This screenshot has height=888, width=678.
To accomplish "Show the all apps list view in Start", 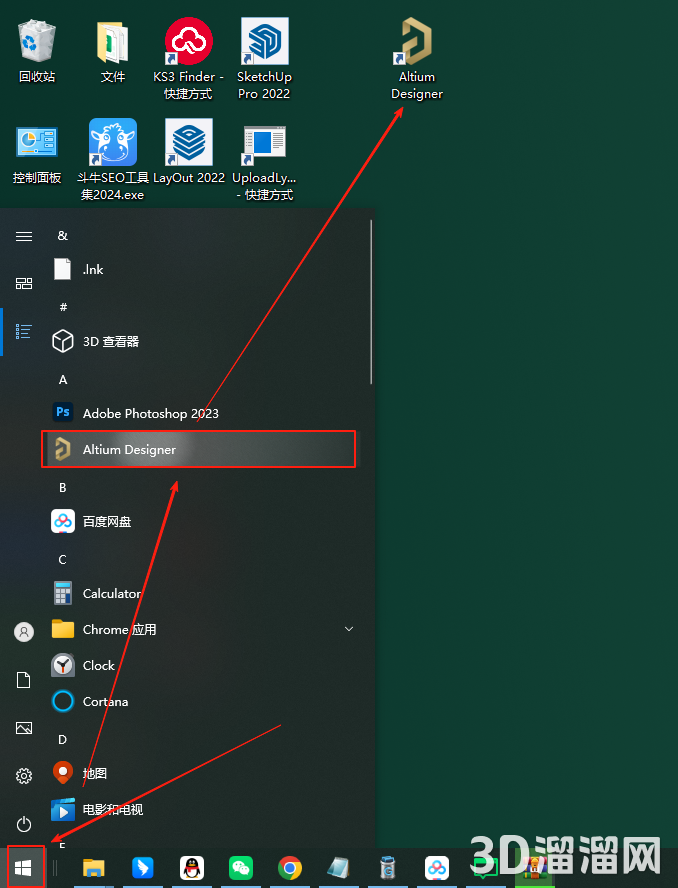I will pos(24,331).
